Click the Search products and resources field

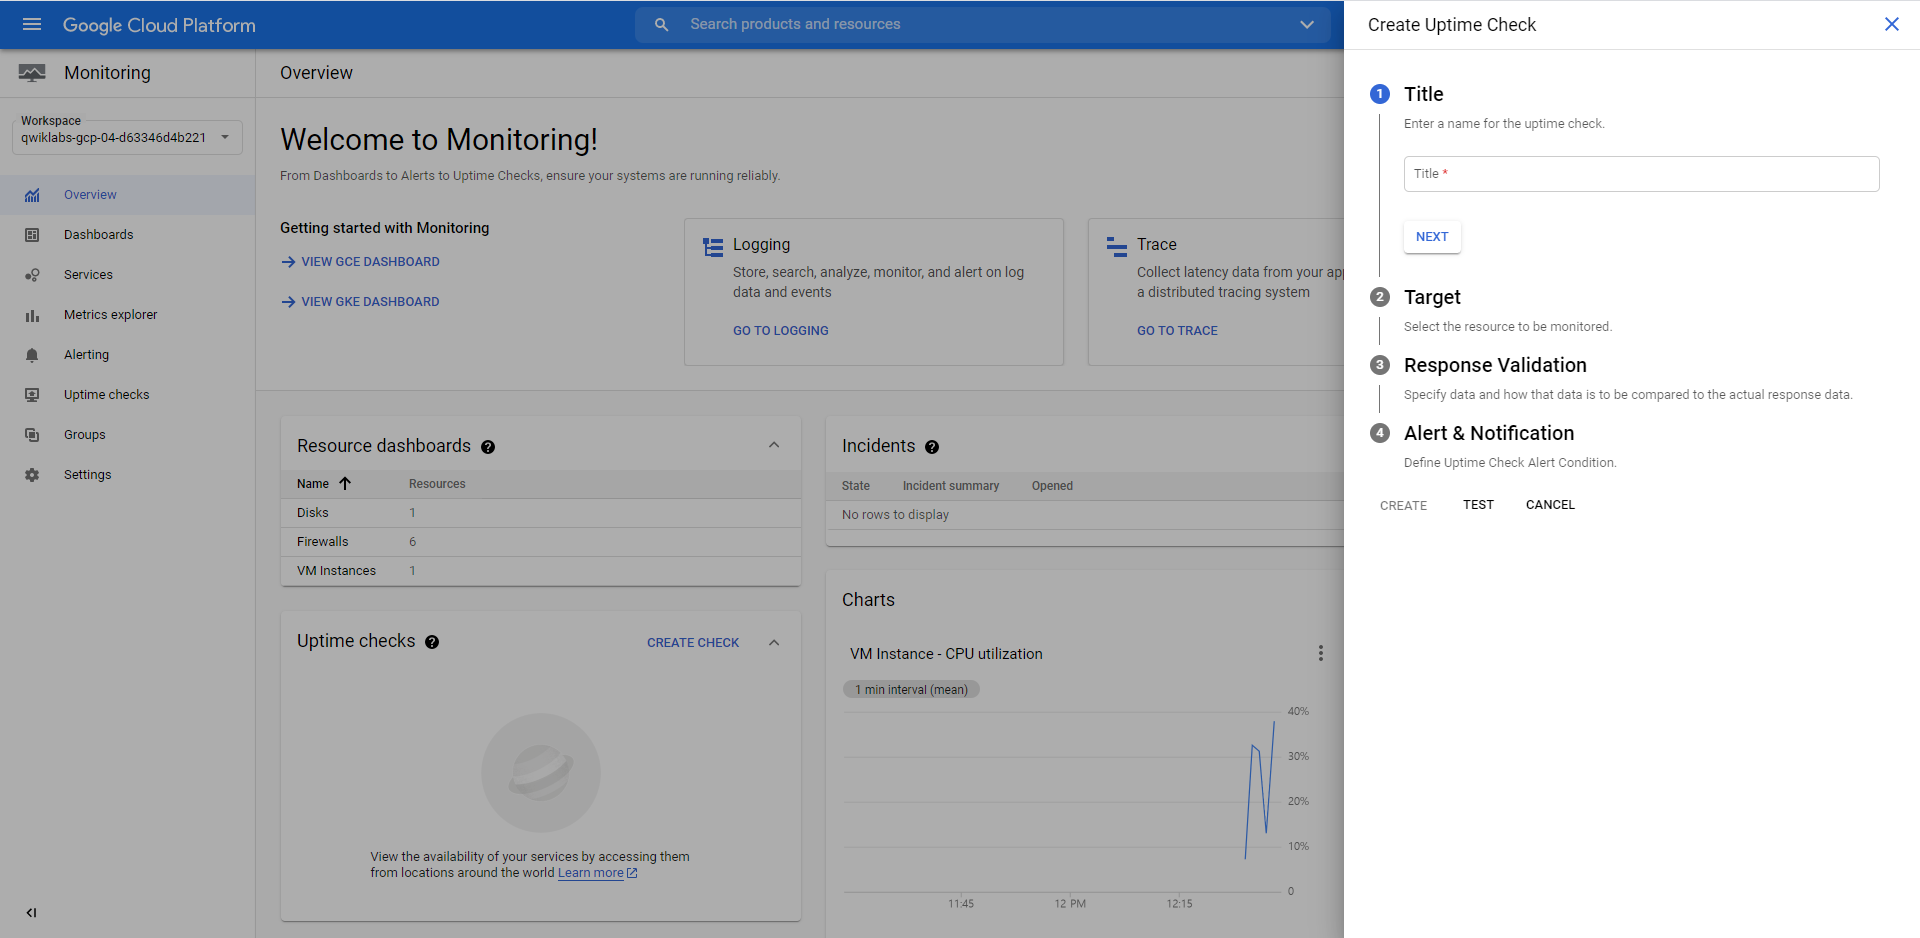983,24
